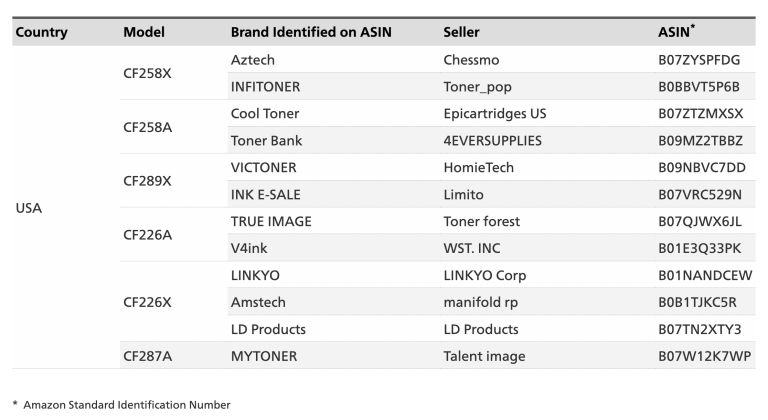The width and height of the screenshot is (768, 420).
Task: Click the Country column header
Action: click(x=41, y=32)
